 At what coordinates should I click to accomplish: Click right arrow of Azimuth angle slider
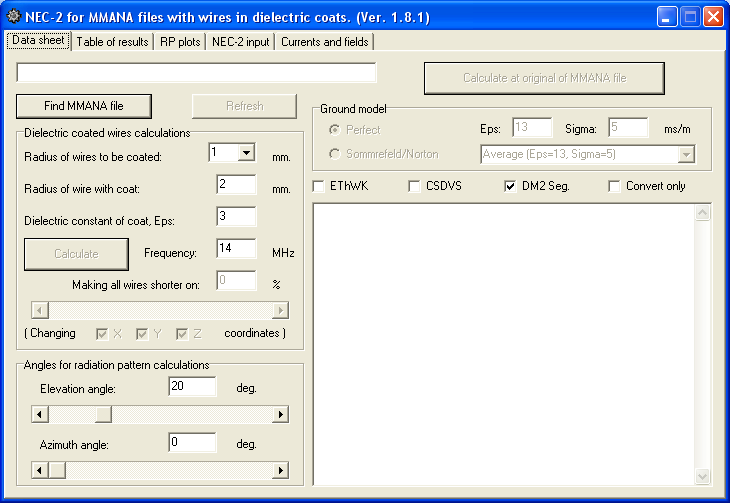(x=280, y=470)
